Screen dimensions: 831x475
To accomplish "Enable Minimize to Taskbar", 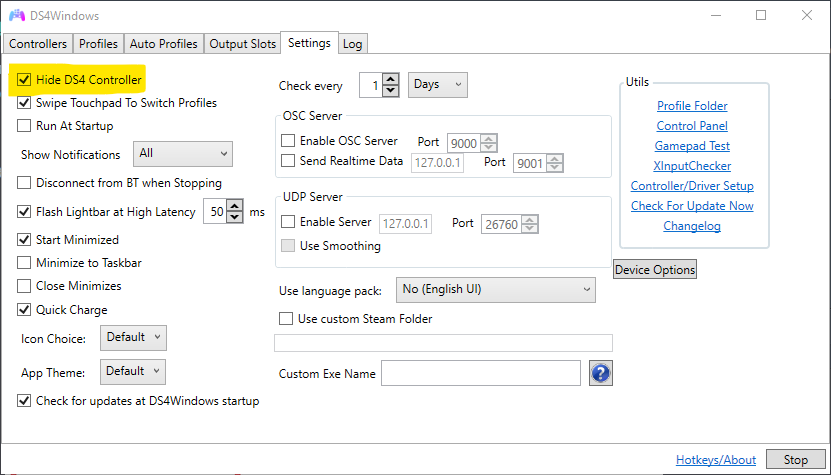I will pos(24,263).
